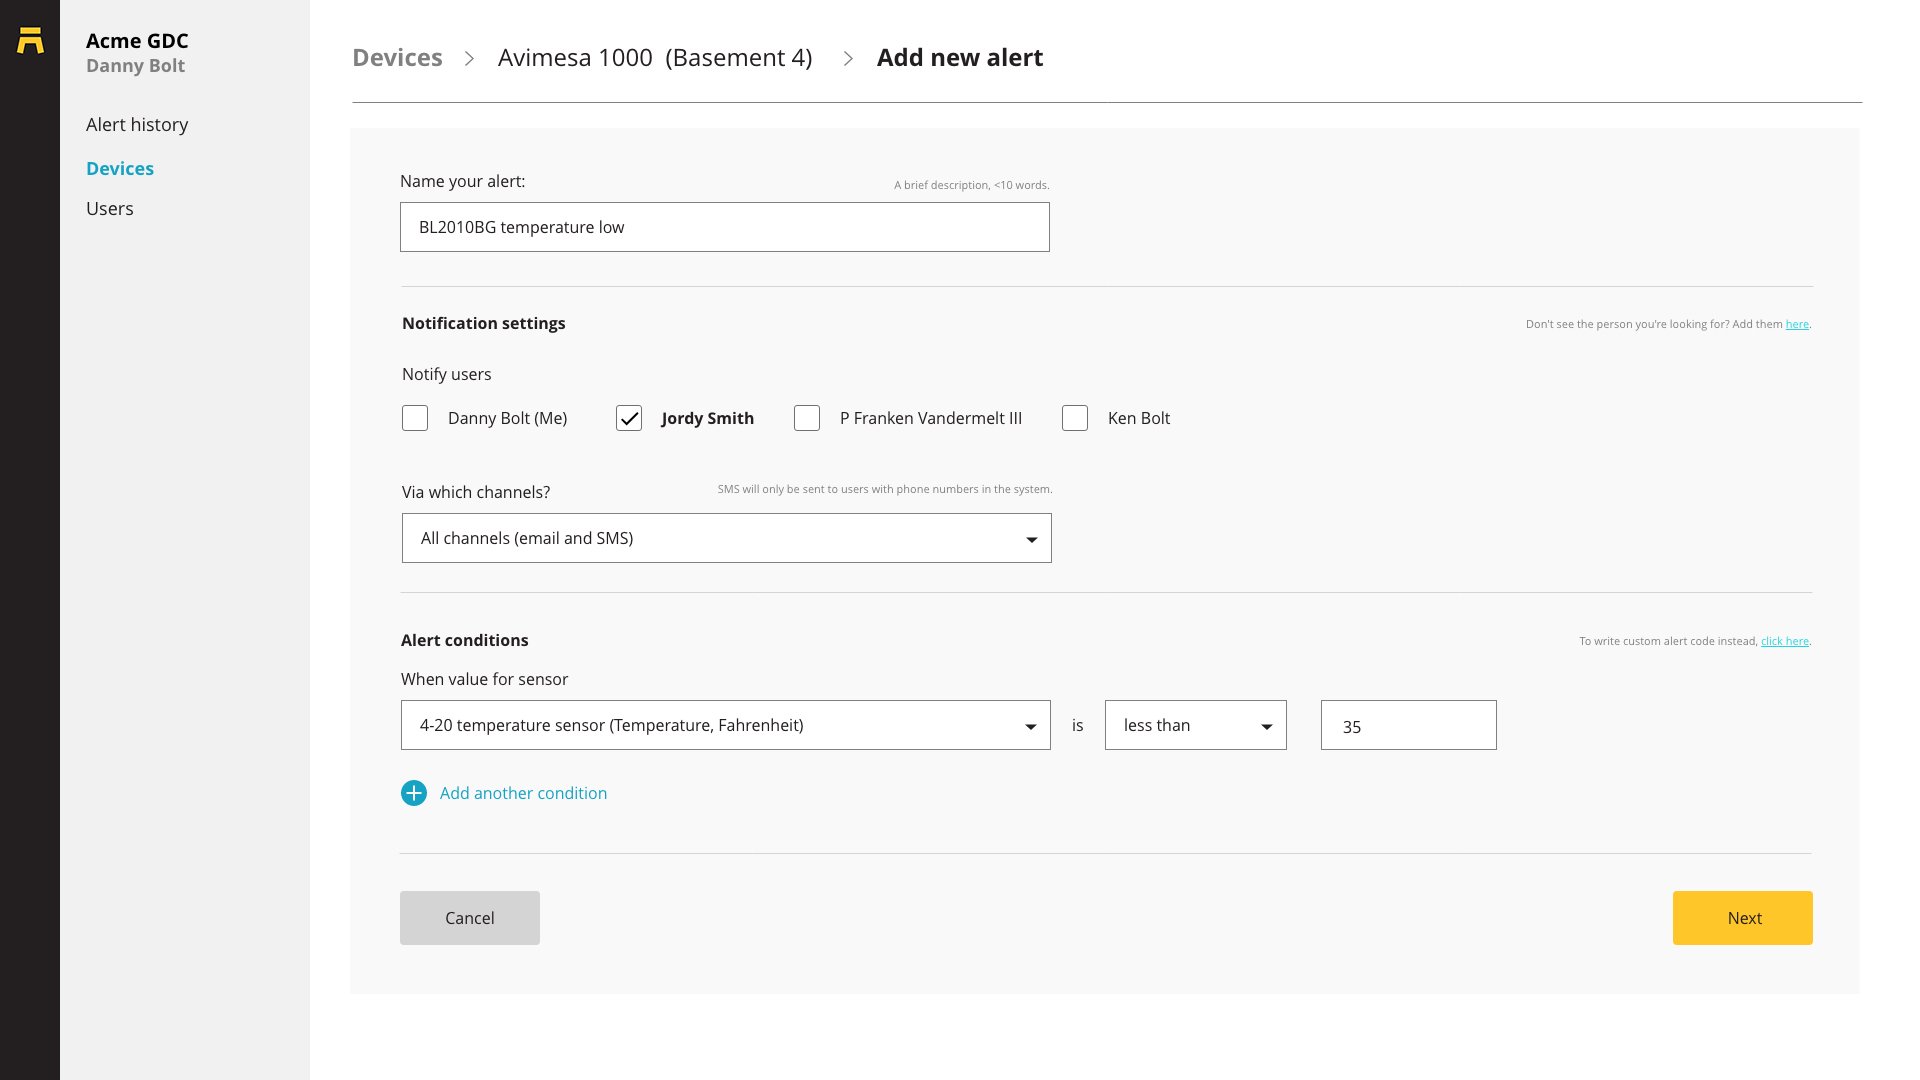Click the 'Add new alert' breadcrumb title

(960, 58)
